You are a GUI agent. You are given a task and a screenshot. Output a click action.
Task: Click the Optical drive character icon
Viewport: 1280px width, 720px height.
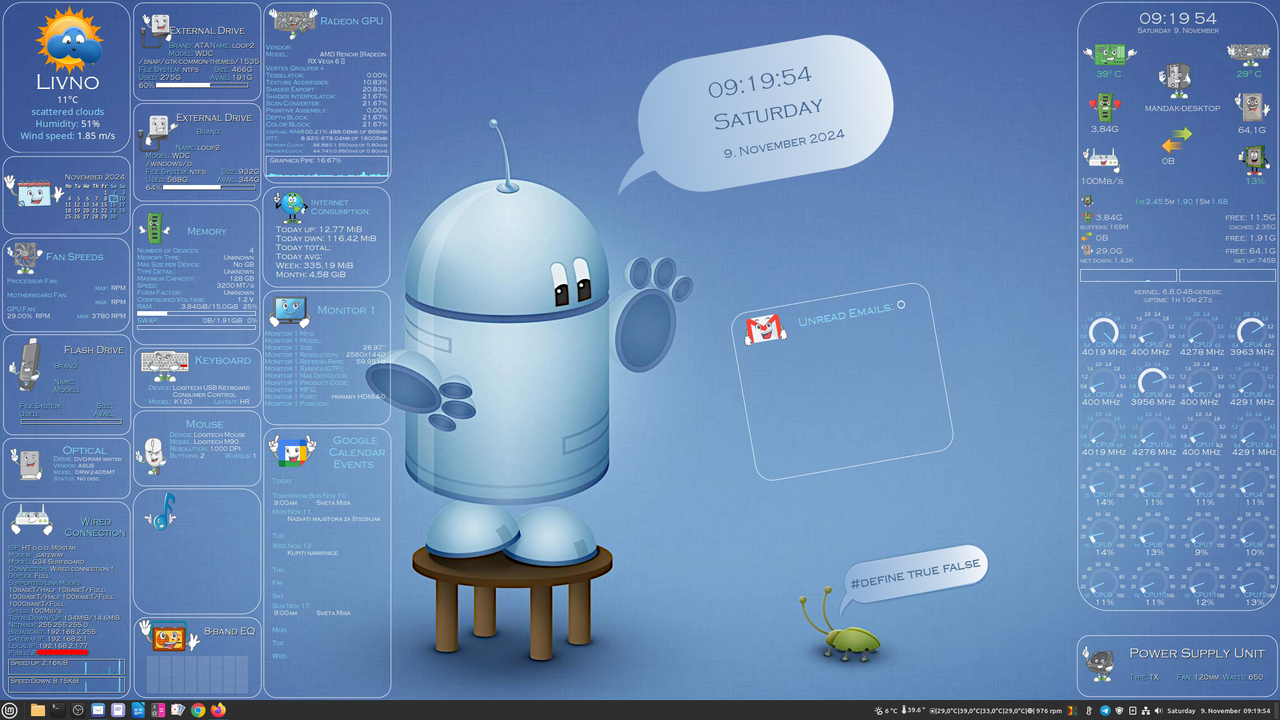[28, 463]
